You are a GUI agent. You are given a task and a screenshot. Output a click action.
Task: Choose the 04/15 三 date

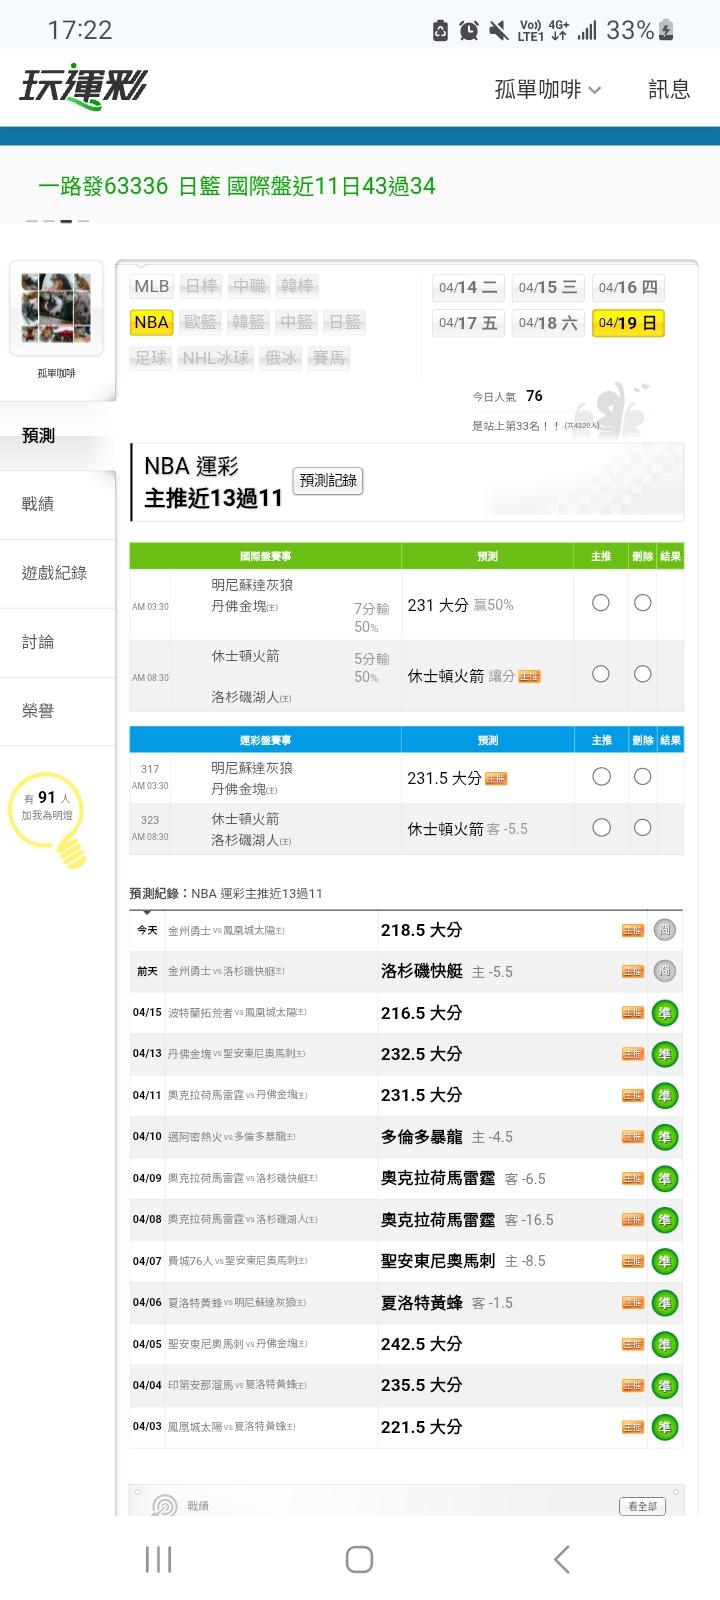[x=548, y=287]
